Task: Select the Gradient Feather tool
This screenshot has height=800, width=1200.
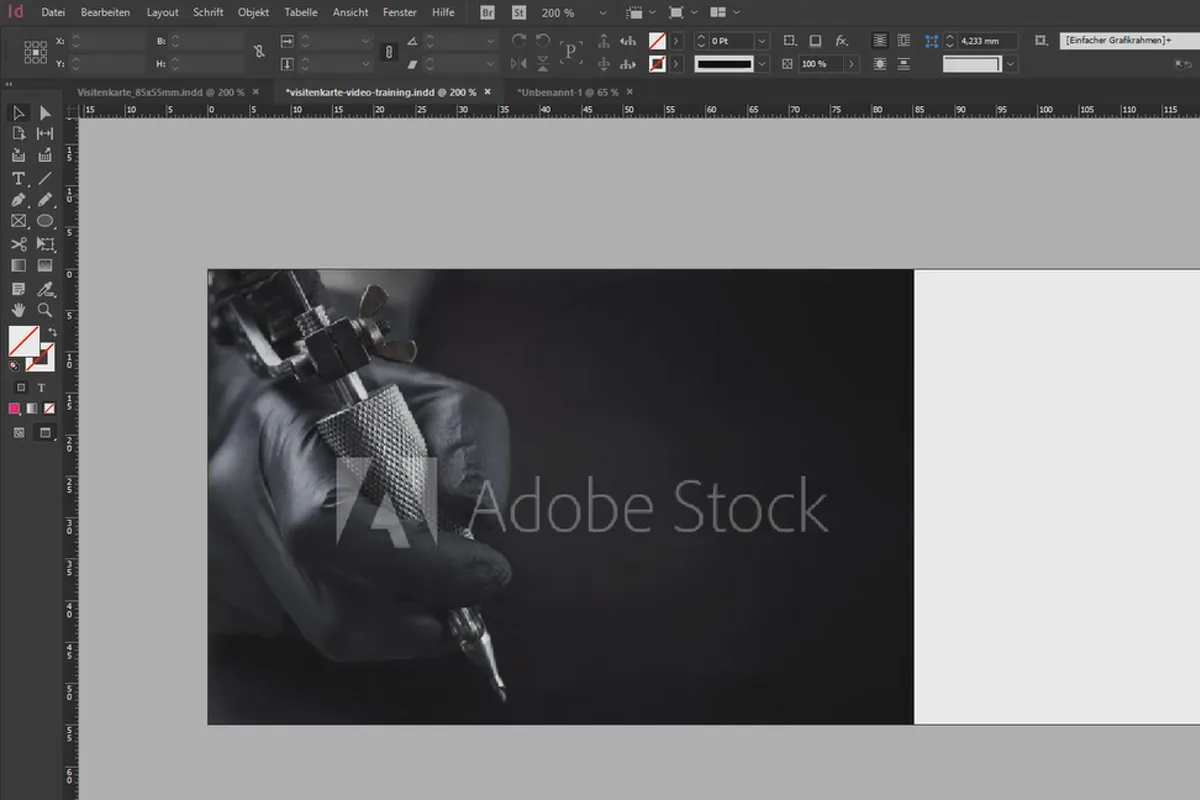Action: tap(45, 266)
